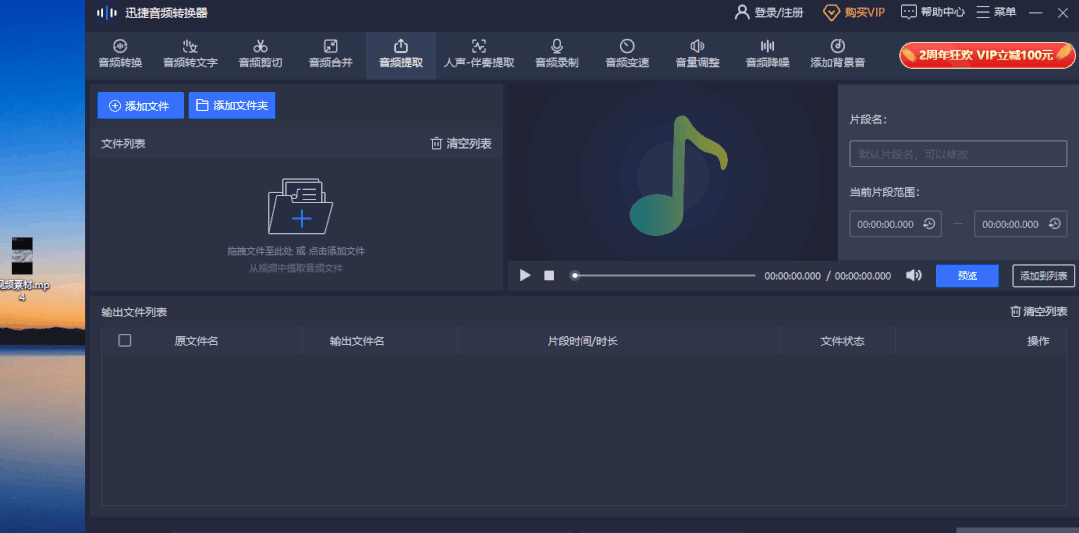Open the 音频录制 recording tool
Screen dimensions: 1079x533
pyautogui.click(x=557, y=54)
